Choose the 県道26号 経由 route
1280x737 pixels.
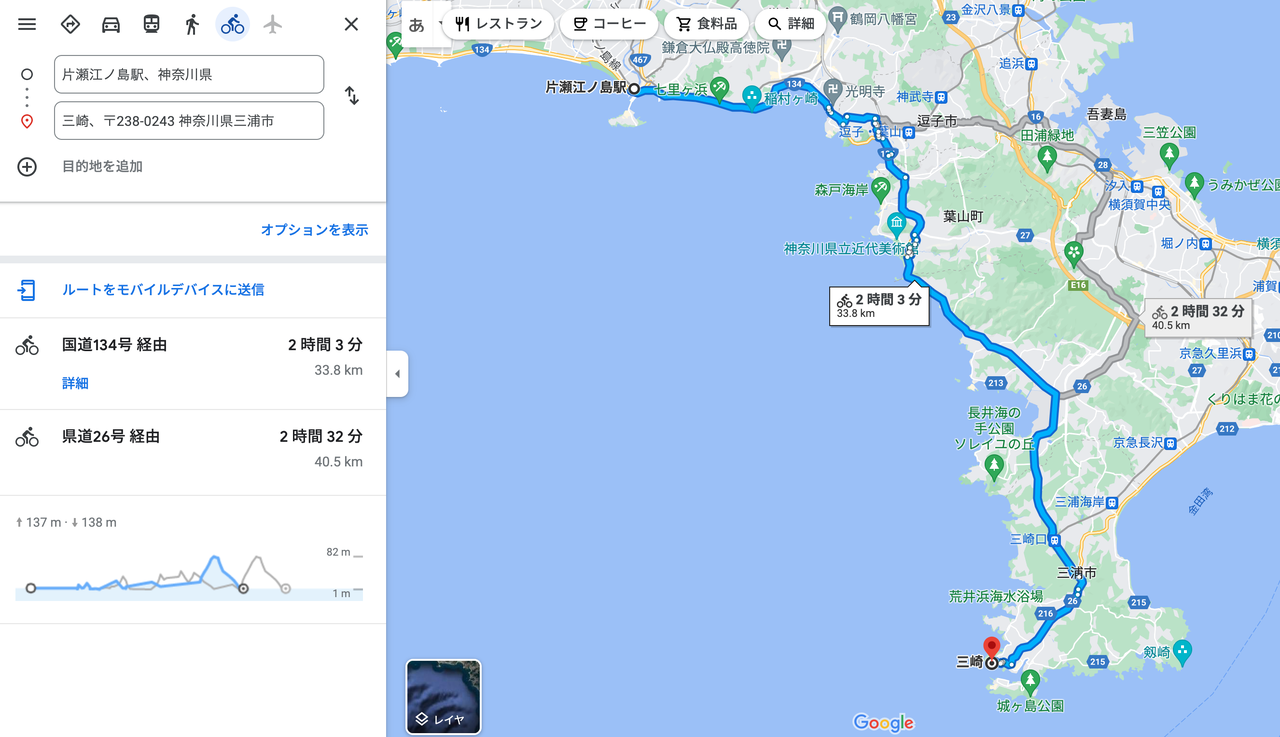(x=193, y=449)
